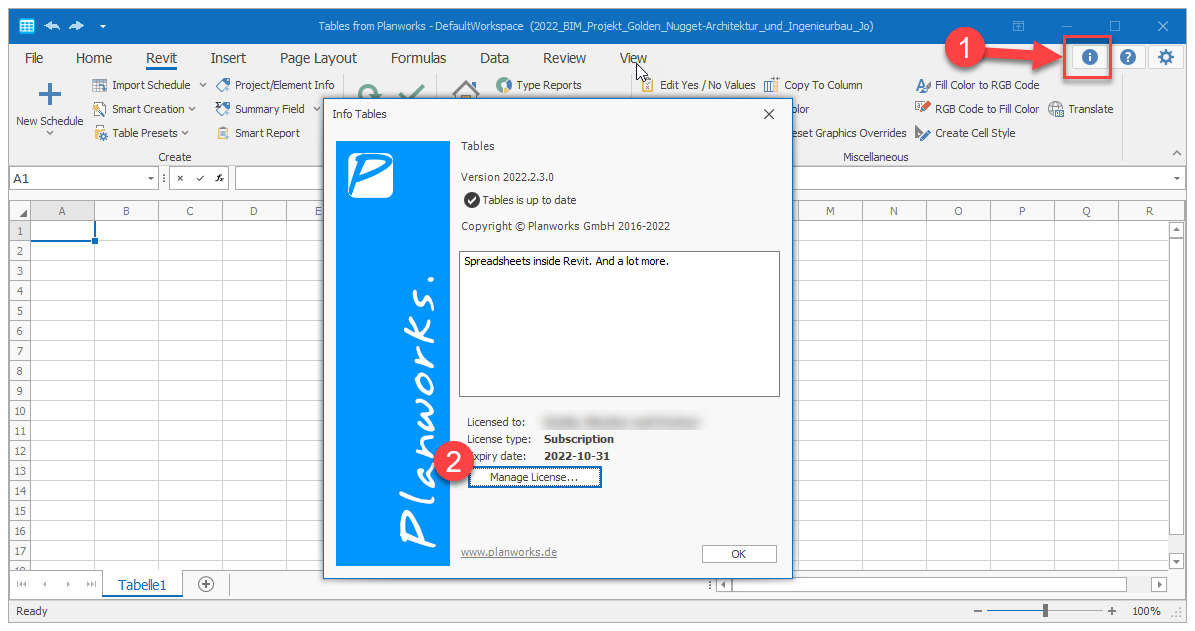
Task: Click the Undo arrow in title bar
Action: 52,26
